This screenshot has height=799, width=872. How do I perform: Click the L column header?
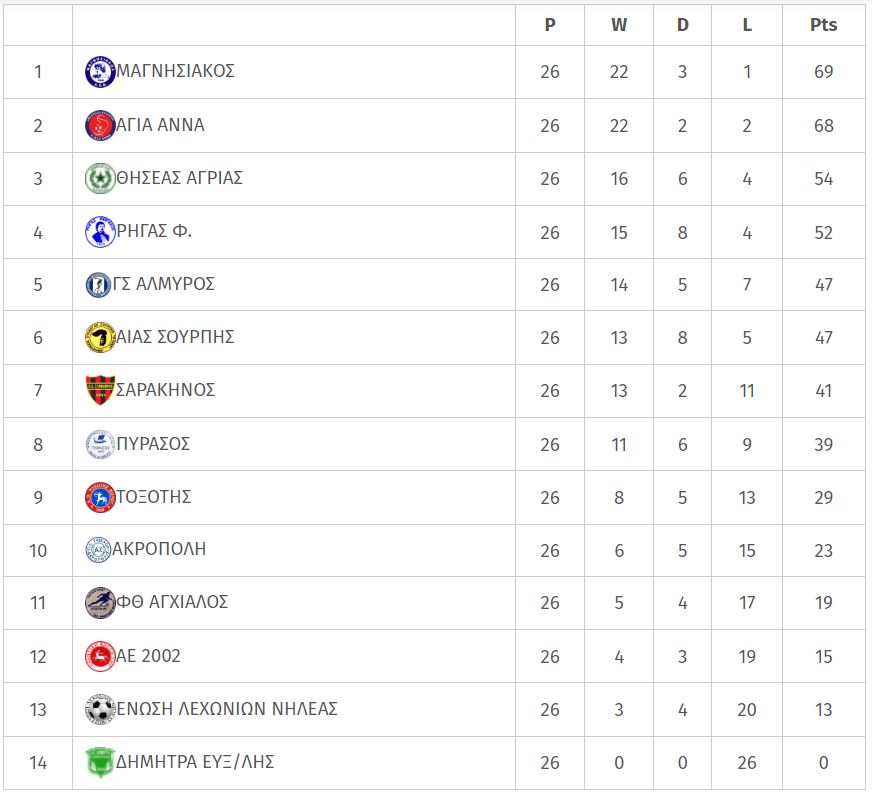pos(747,25)
